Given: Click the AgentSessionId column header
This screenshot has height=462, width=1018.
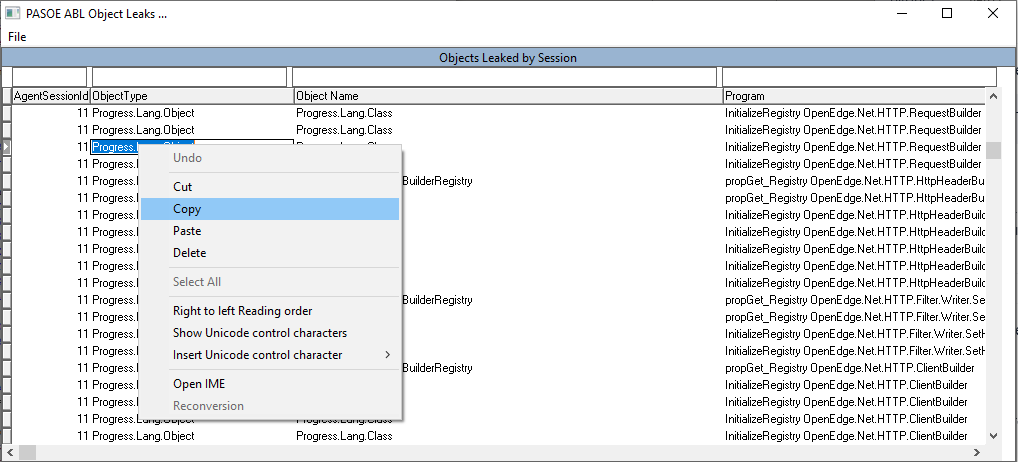Looking at the screenshot, I should tap(51, 96).
